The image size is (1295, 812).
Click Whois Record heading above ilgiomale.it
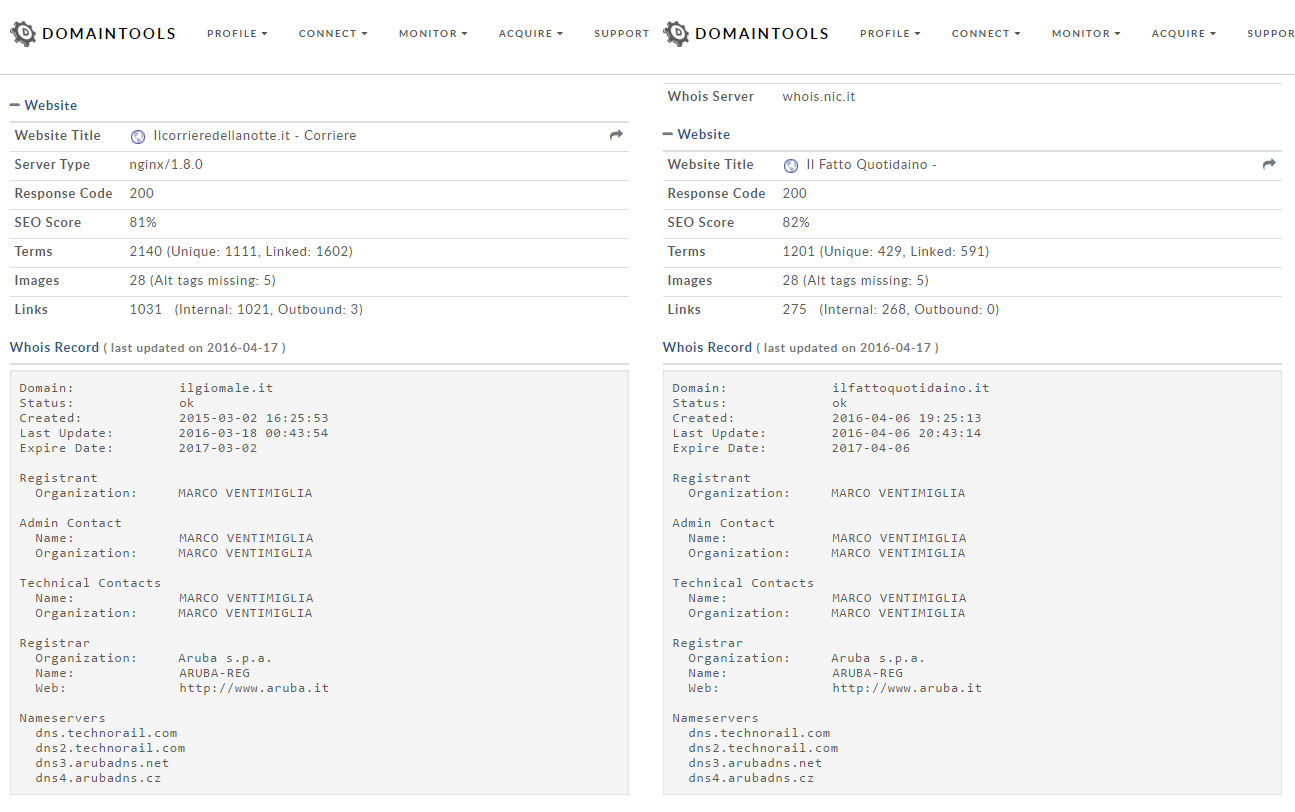[54, 347]
